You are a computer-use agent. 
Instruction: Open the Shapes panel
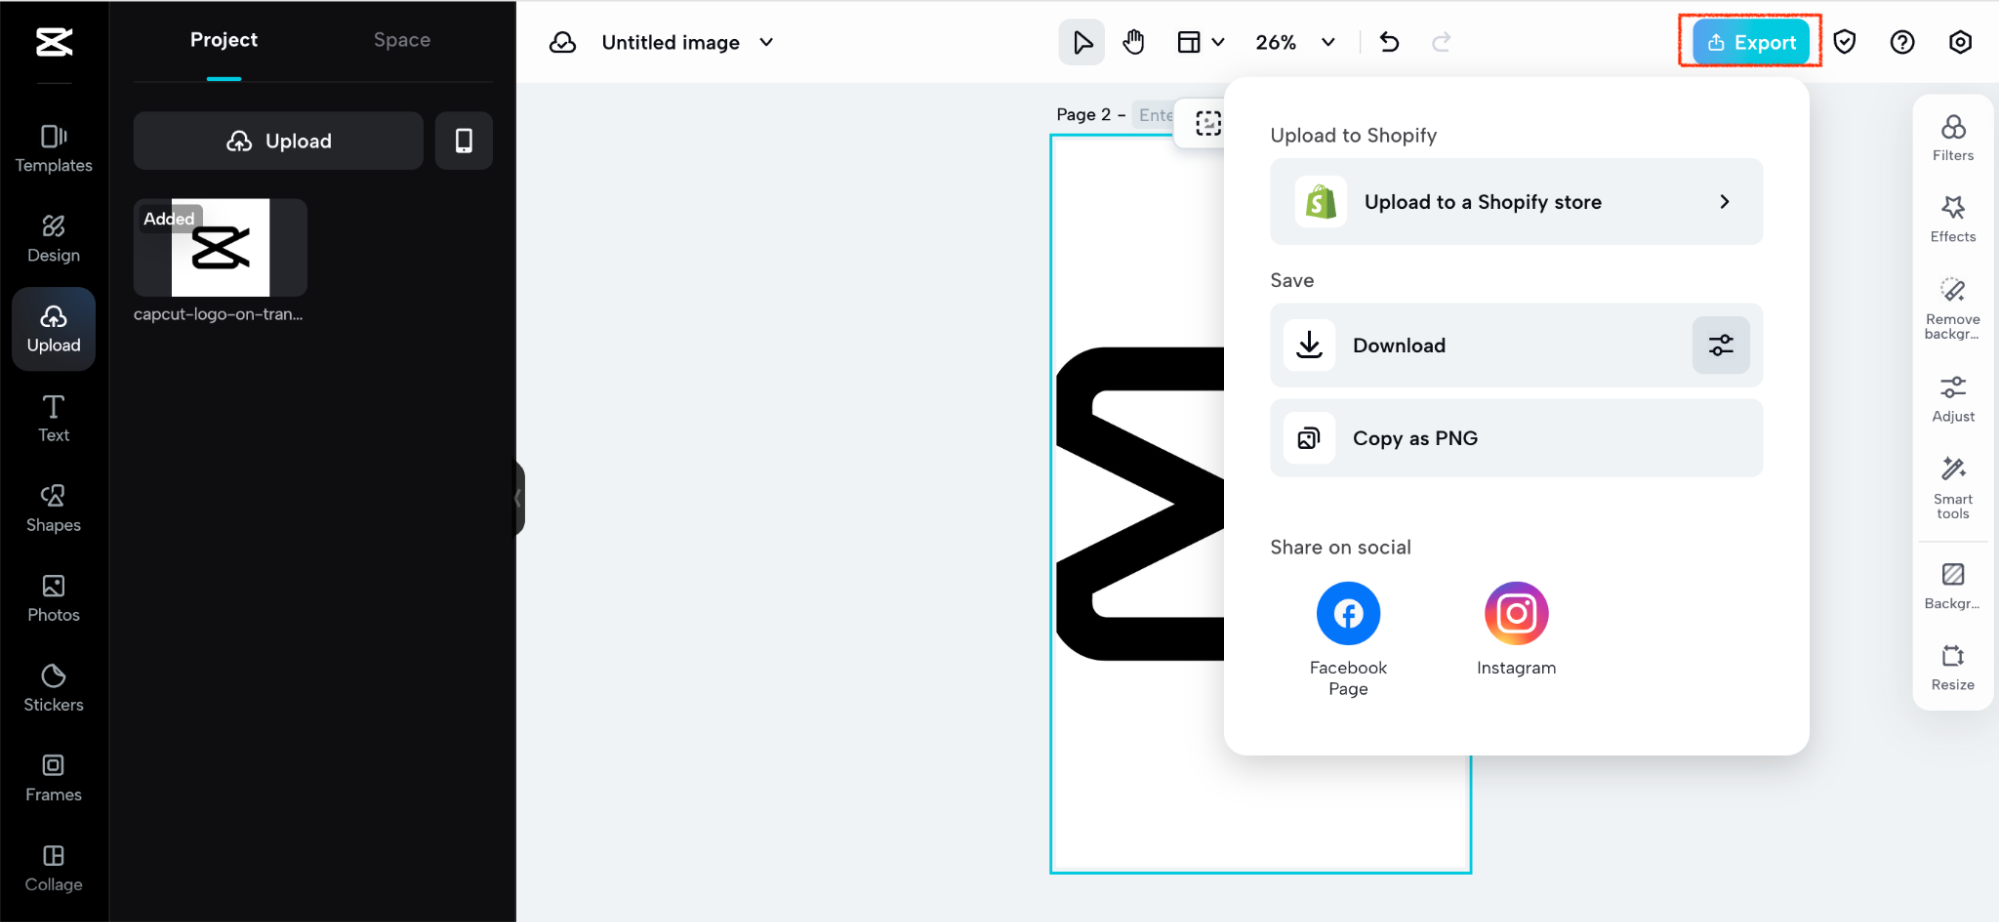pos(54,508)
